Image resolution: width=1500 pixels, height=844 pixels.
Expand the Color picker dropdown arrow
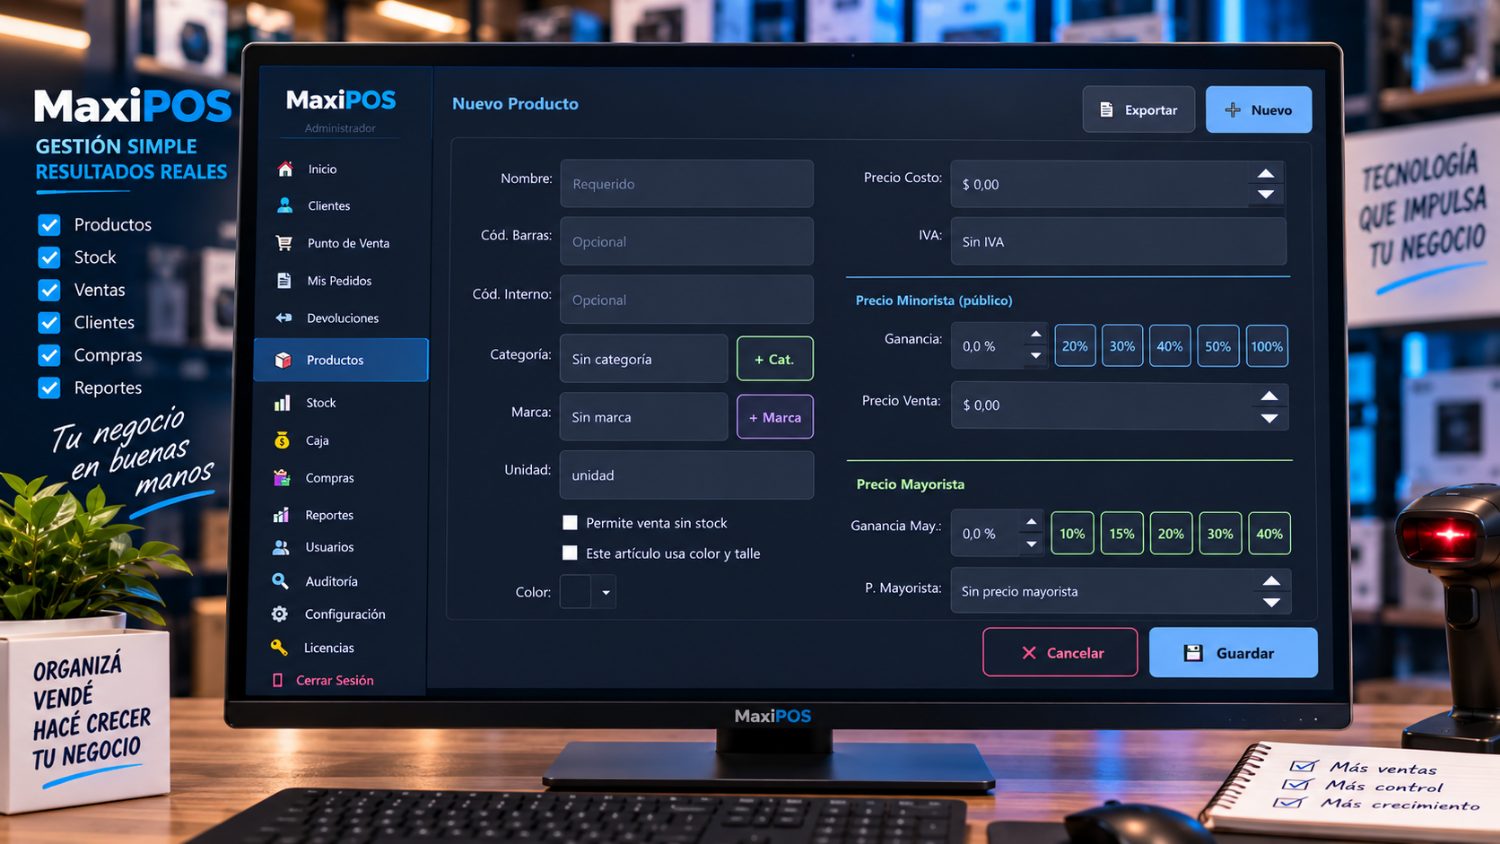(x=606, y=592)
